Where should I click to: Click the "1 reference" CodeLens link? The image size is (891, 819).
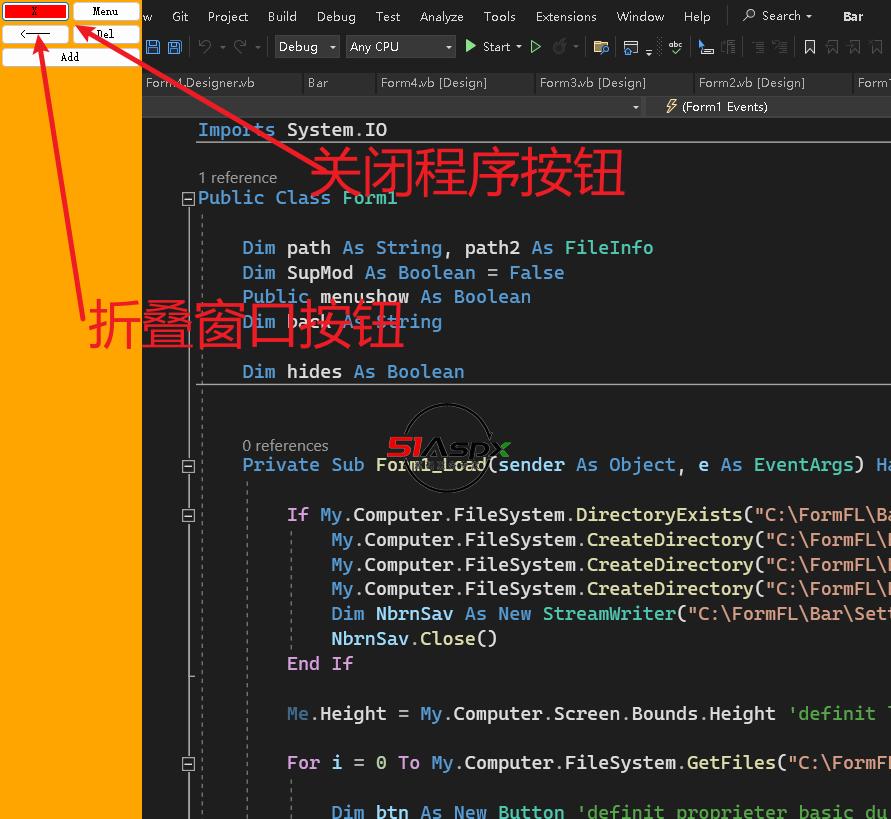pyautogui.click(x=238, y=178)
